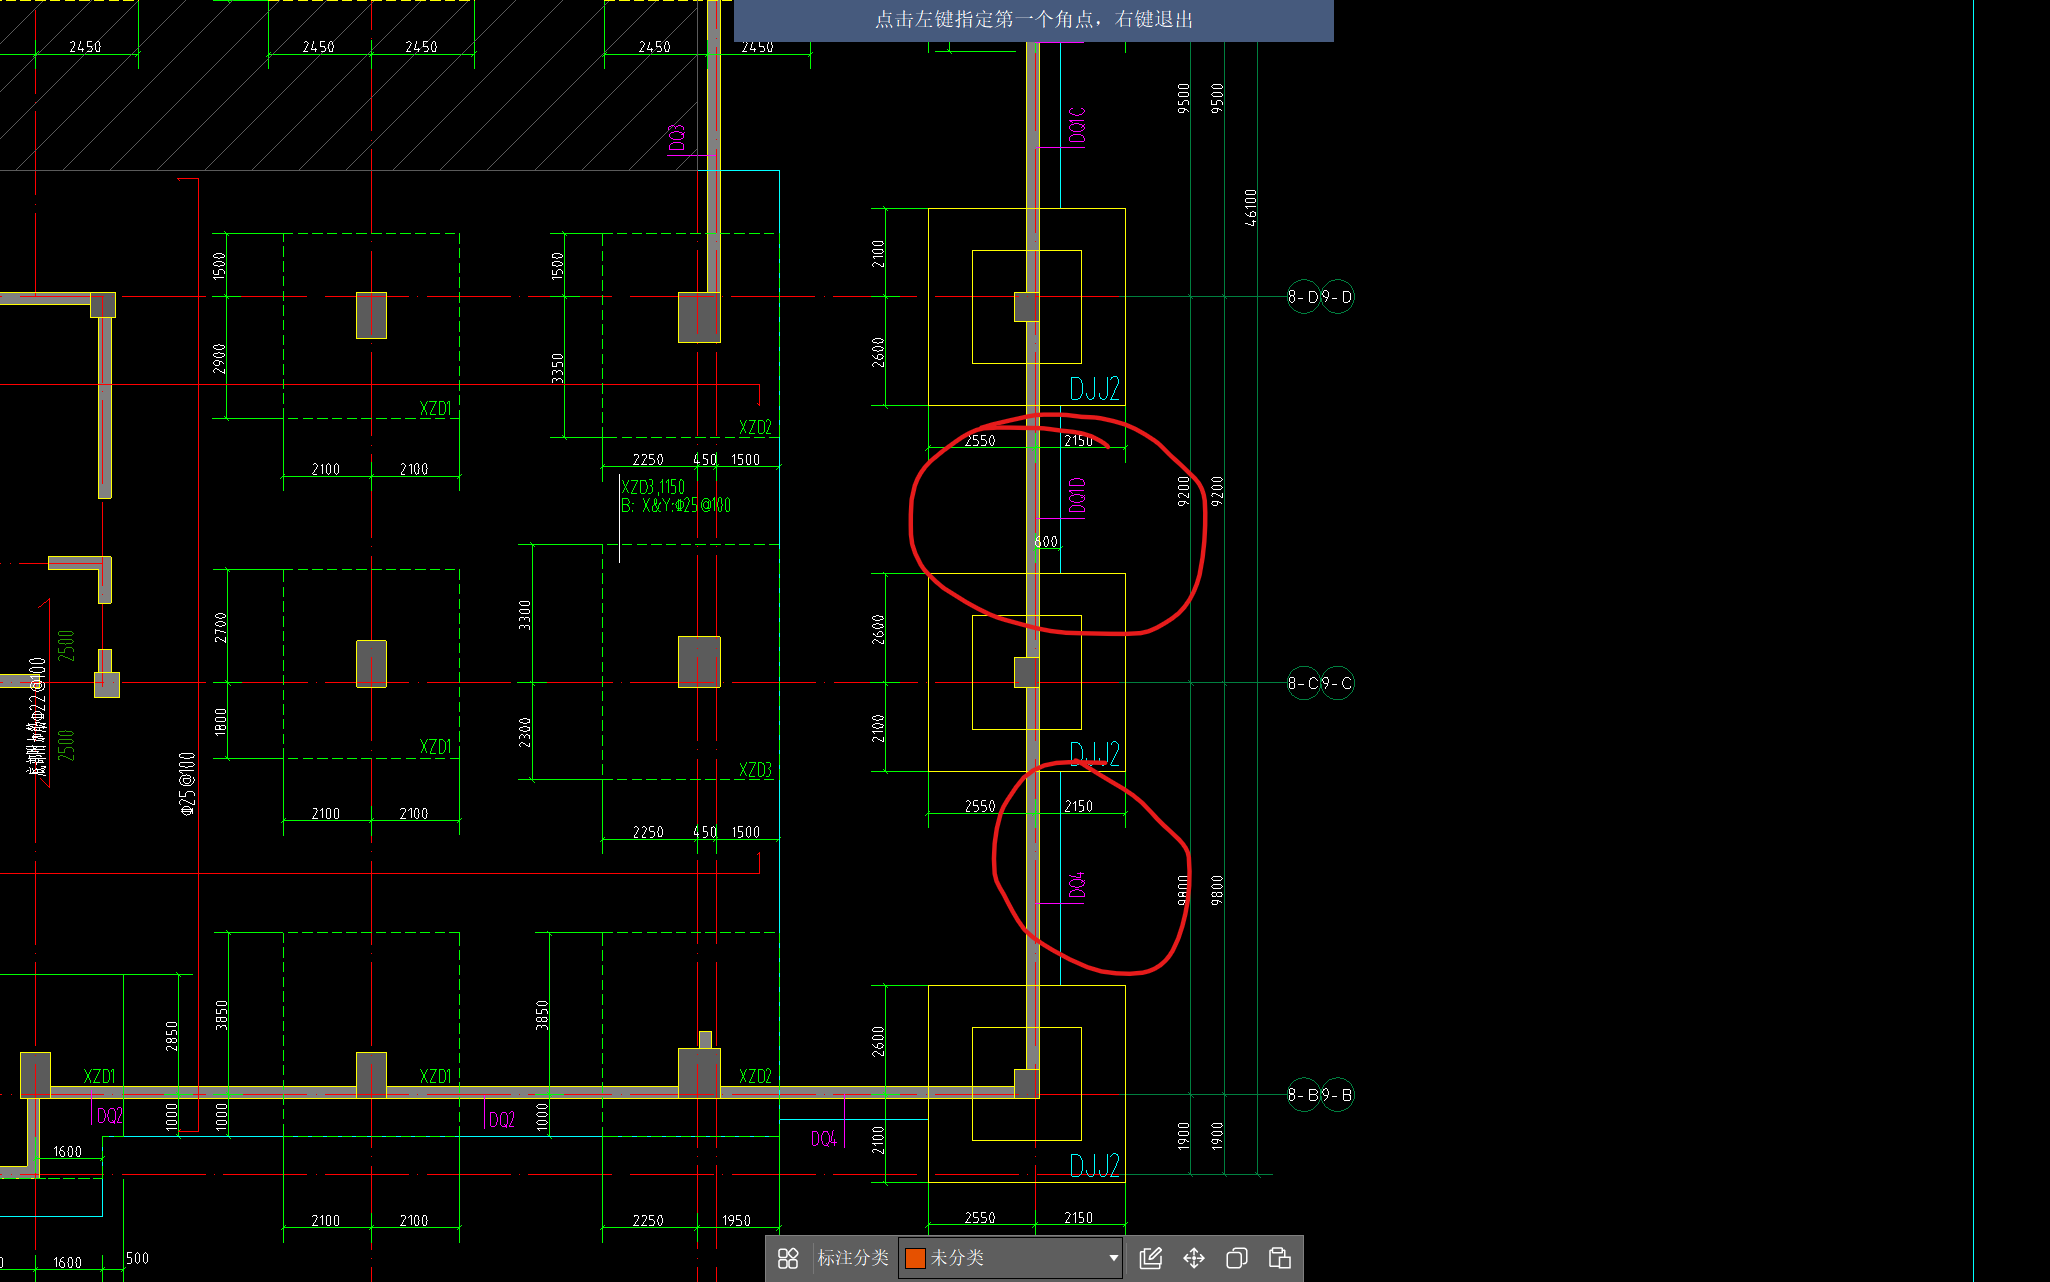Click axis bubble 8-D
Screen dimensions: 2050x1282
pos(1303,297)
